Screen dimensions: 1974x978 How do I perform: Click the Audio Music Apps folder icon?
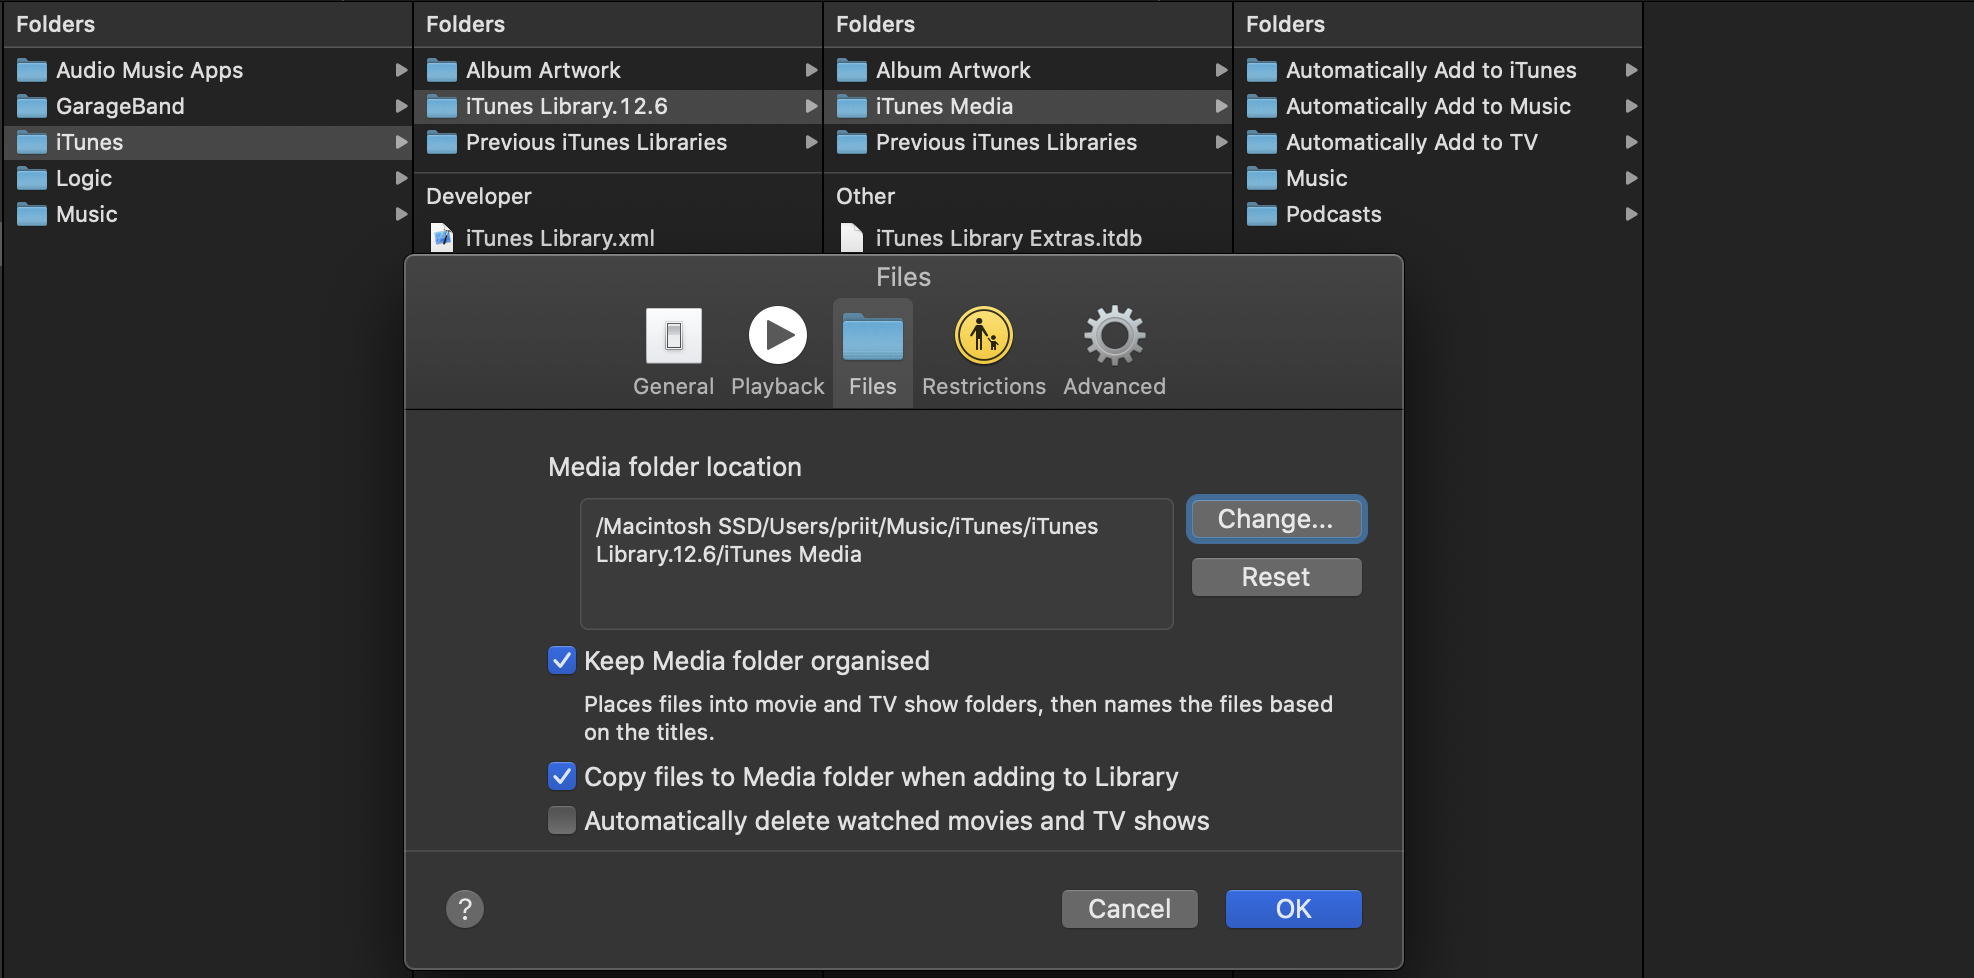32,70
